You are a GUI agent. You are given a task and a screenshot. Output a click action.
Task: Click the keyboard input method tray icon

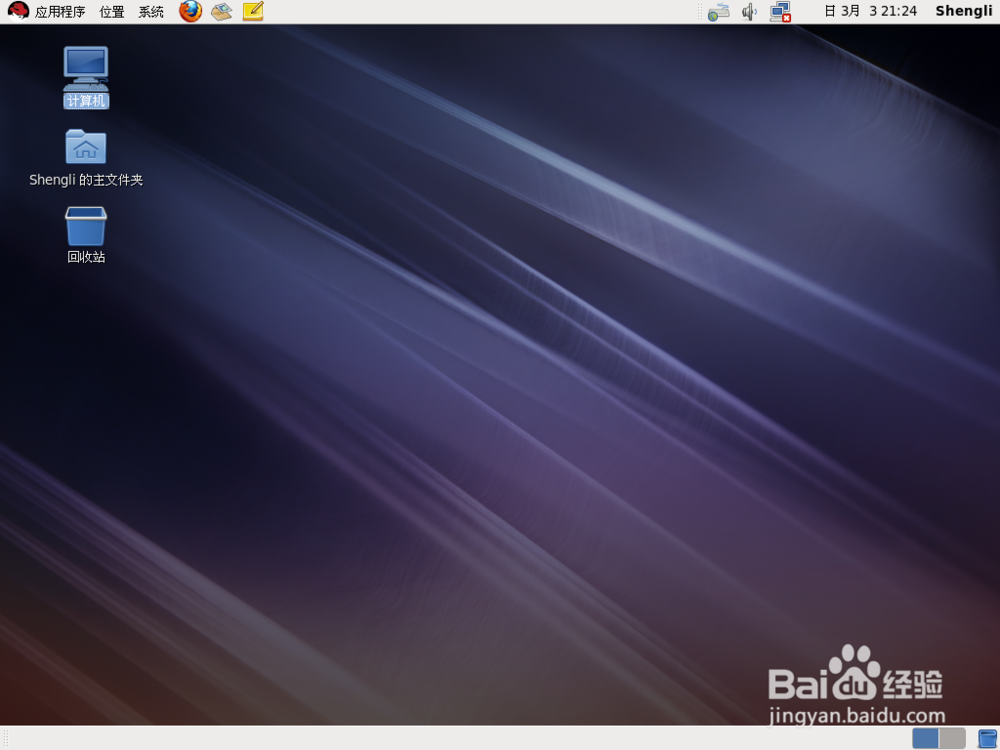pyautogui.click(x=718, y=11)
